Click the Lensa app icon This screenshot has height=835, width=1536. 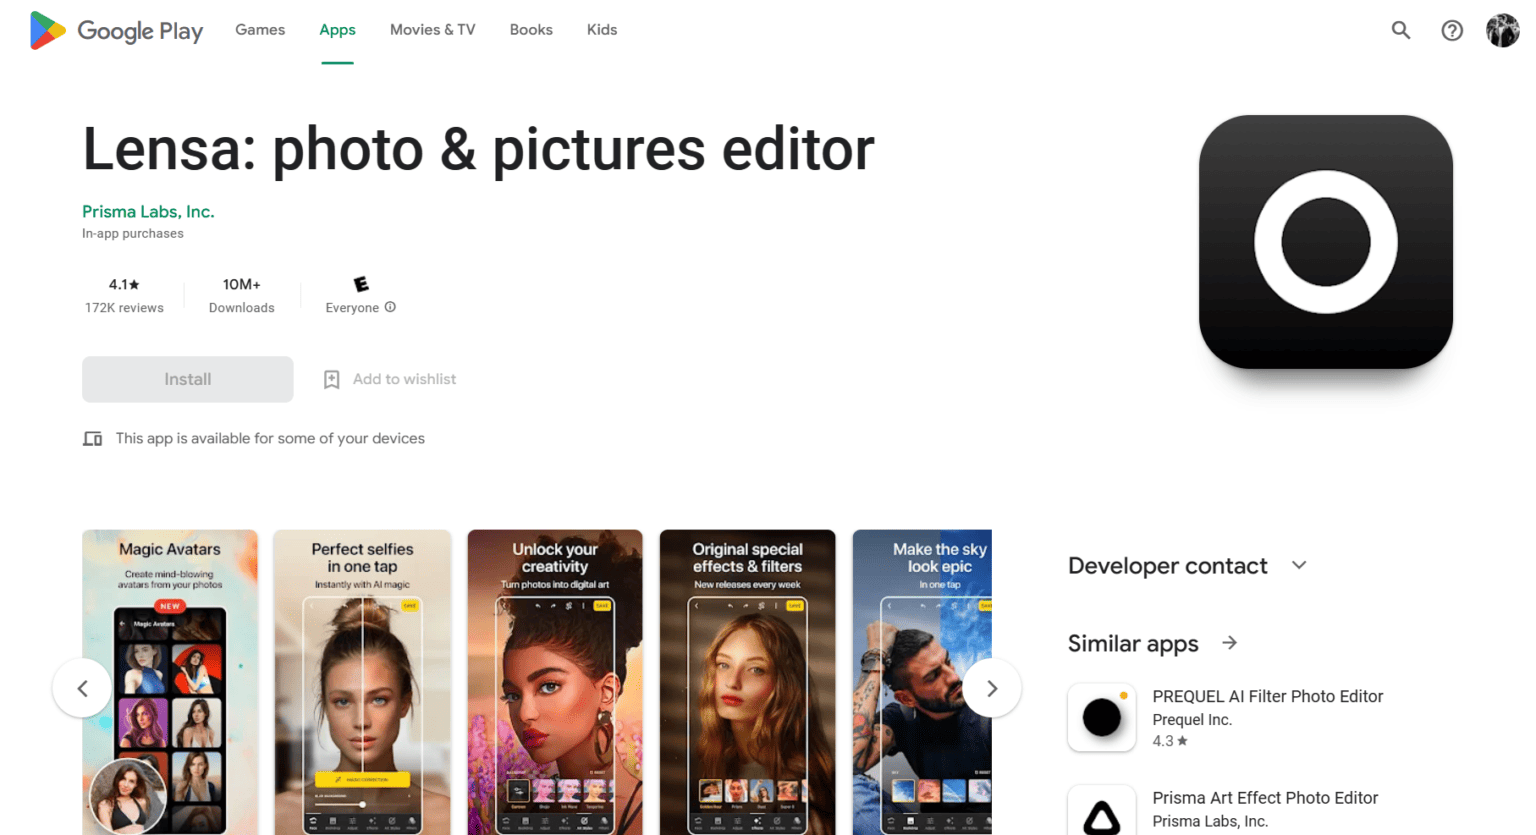[1325, 242]
